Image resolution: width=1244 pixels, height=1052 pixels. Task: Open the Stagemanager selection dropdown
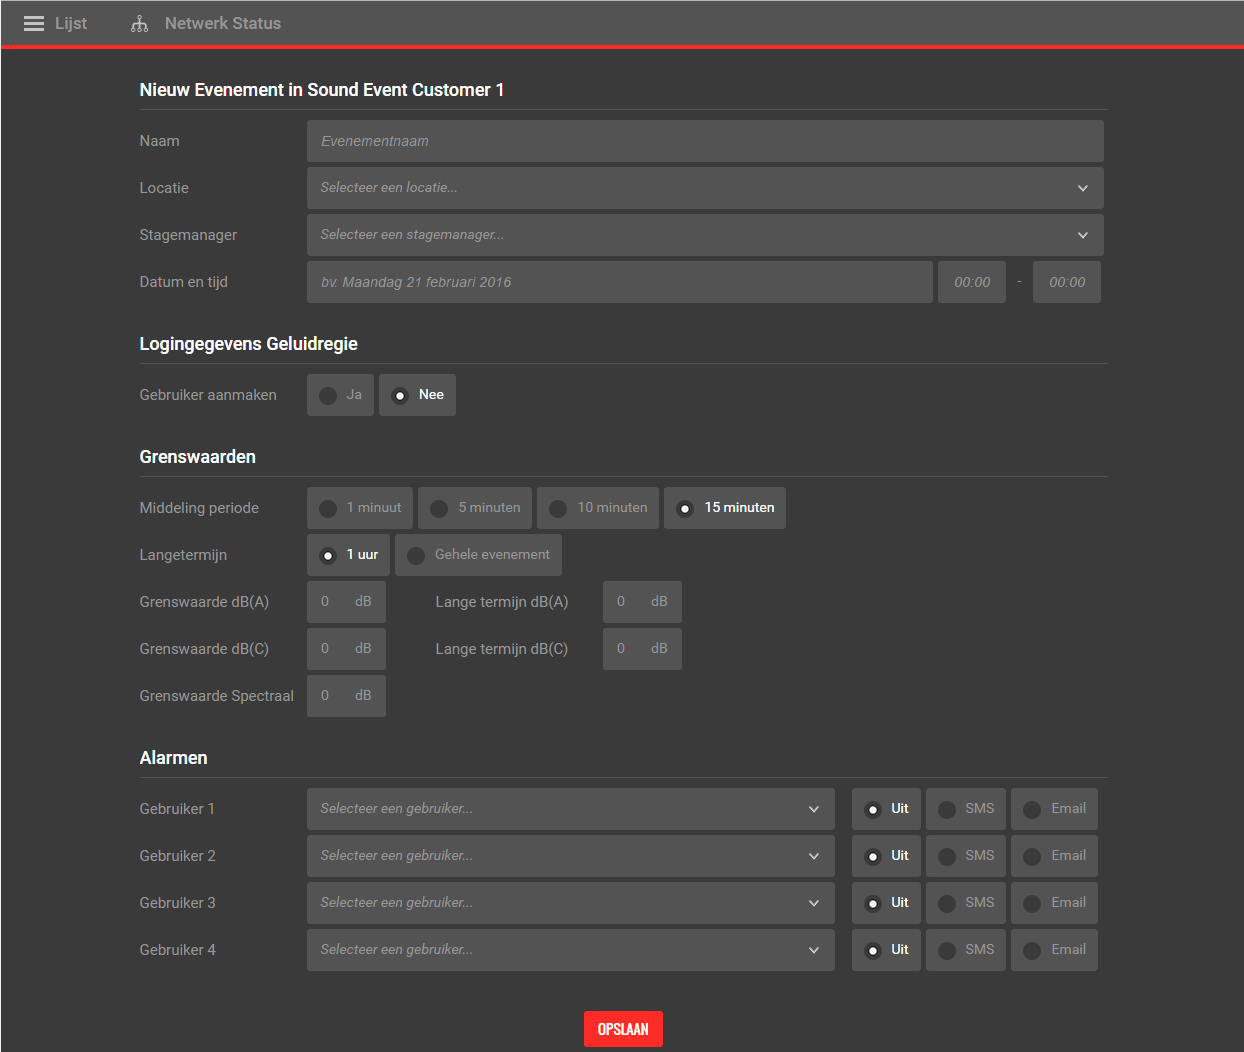coord(704,235)
